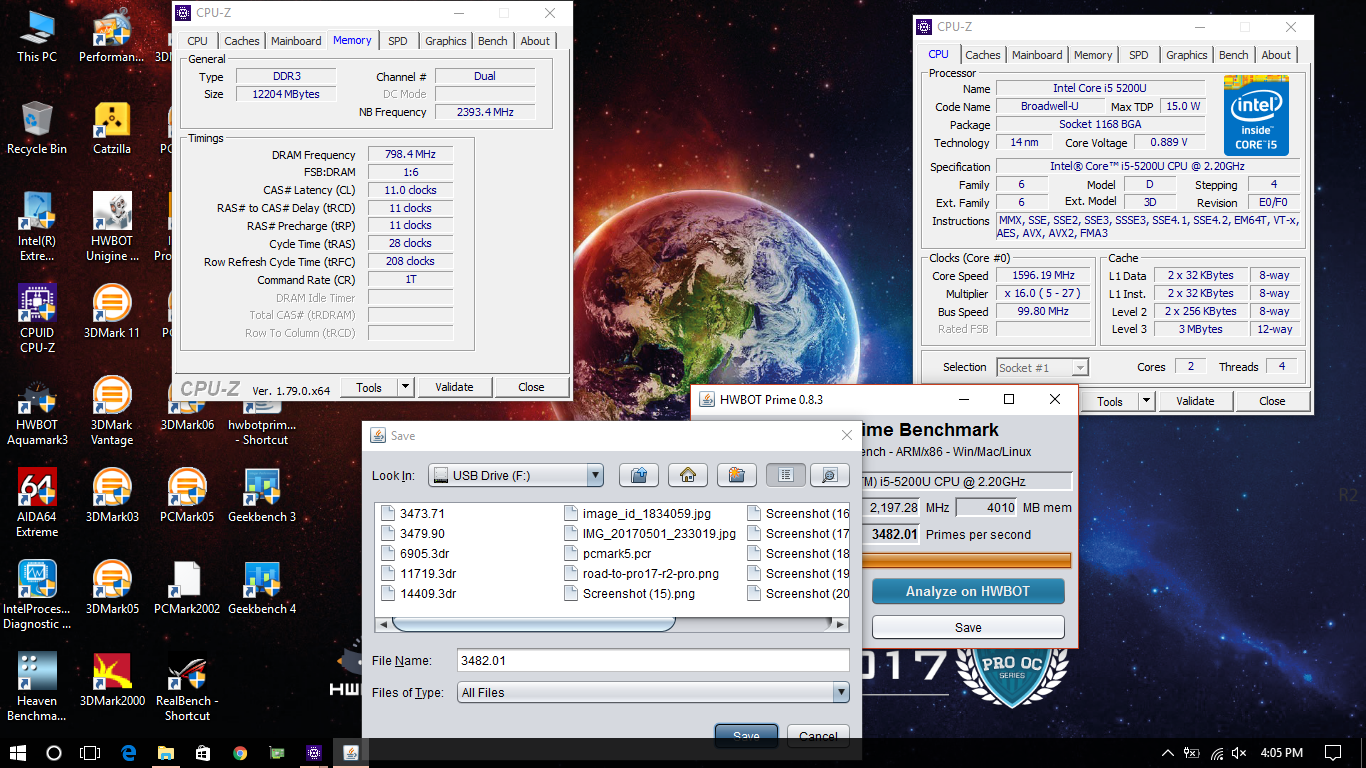Select the Intel Processor Diagnostic desktop icon
This screenshot has width=1366, height=768.
click(37, 595)
